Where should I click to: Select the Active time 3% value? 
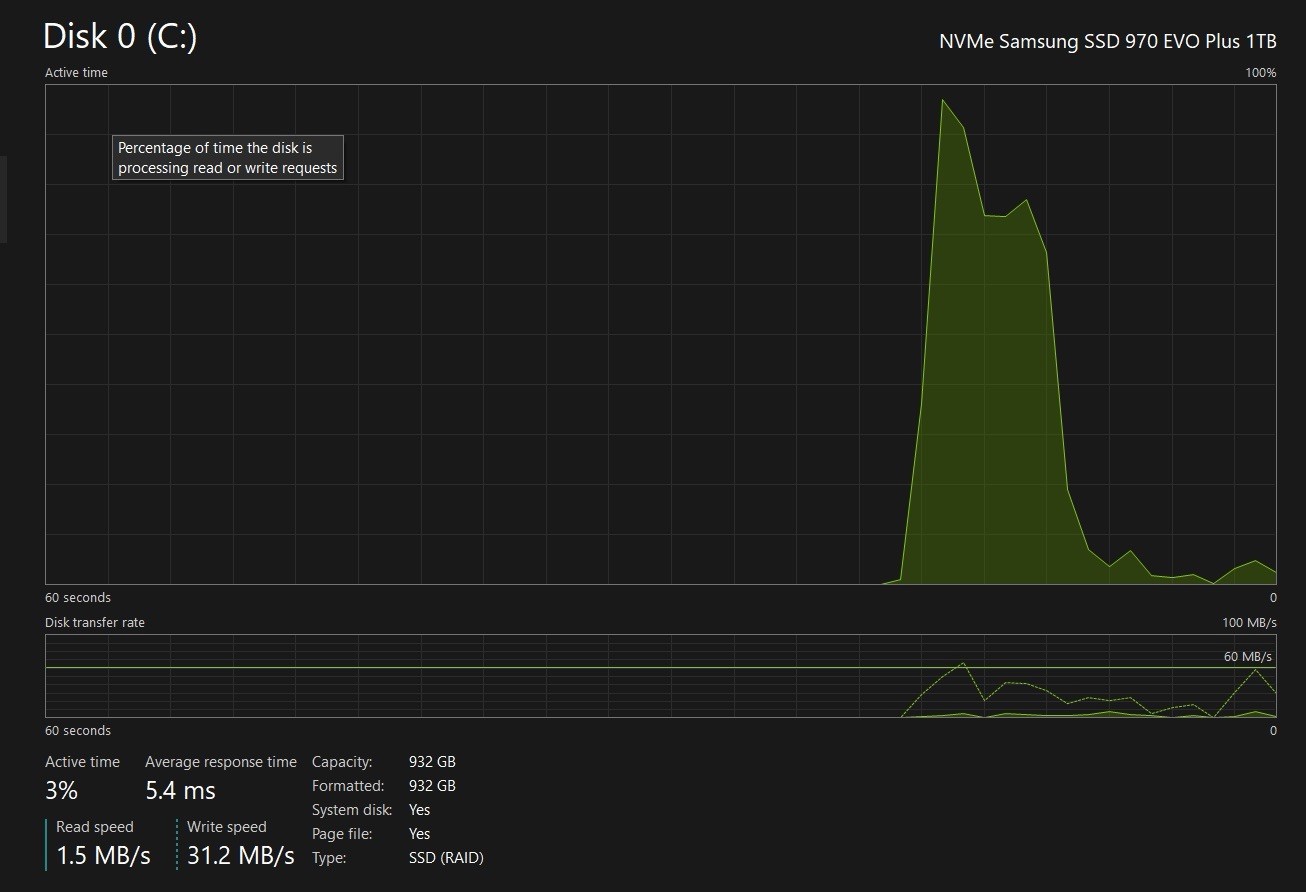pos(61,791)
